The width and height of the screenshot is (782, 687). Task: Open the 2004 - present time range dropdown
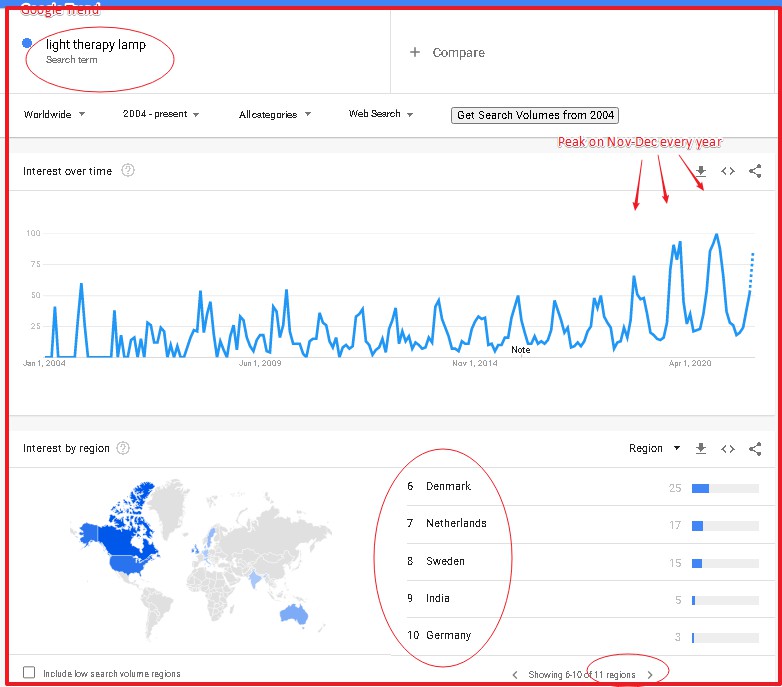click(161, 114)
